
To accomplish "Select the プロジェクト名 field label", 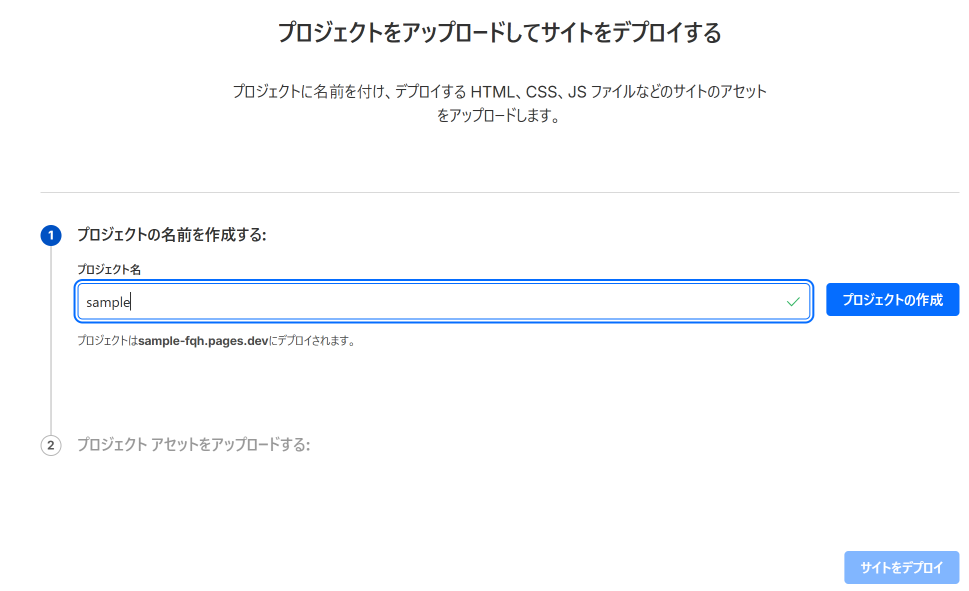I will coord(107,269).
